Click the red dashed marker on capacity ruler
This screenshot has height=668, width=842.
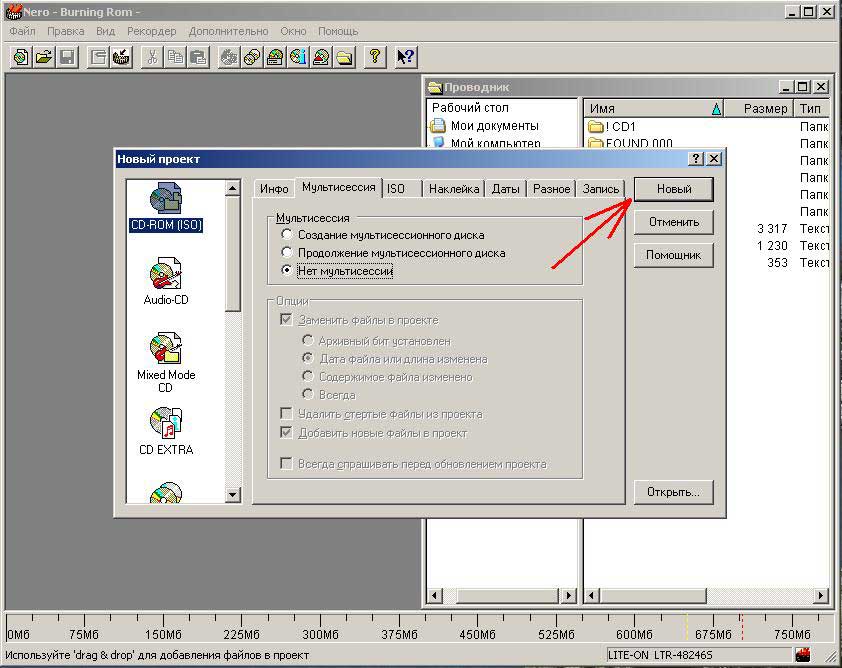(x=742, y=626)
